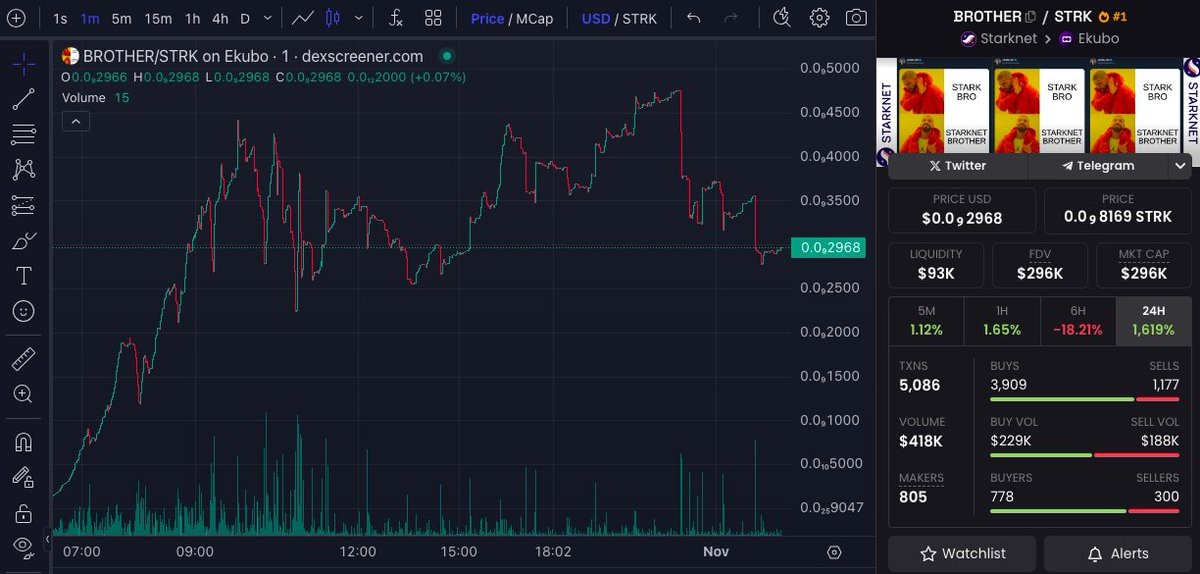This screenshot has width=1200, height=574.
Task: Collapse the drawing toolbar side arrow
Action: 48,542
